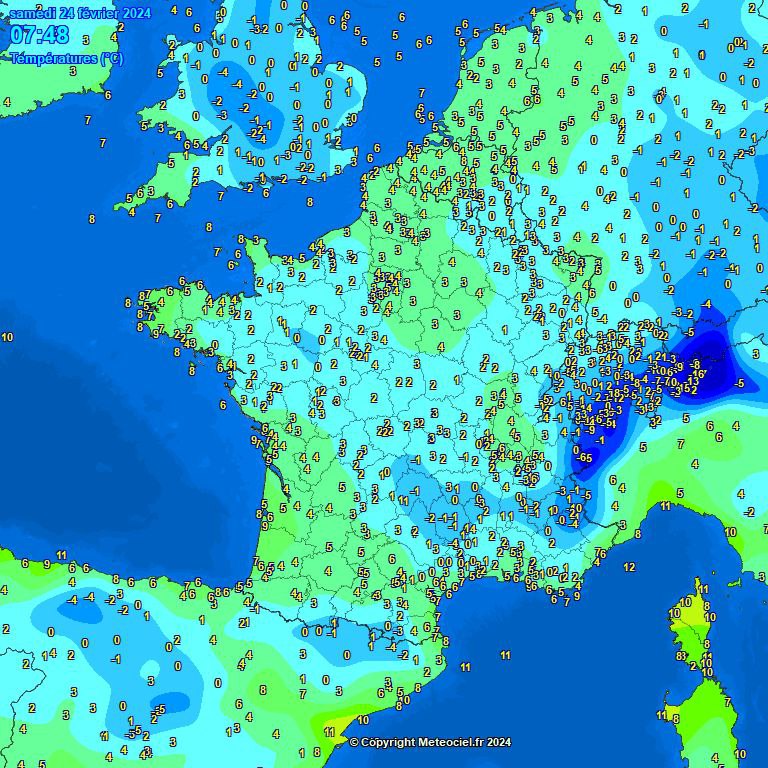
Task: Click the 12 reading over the sea near Nice
Action: pos(629,567)
